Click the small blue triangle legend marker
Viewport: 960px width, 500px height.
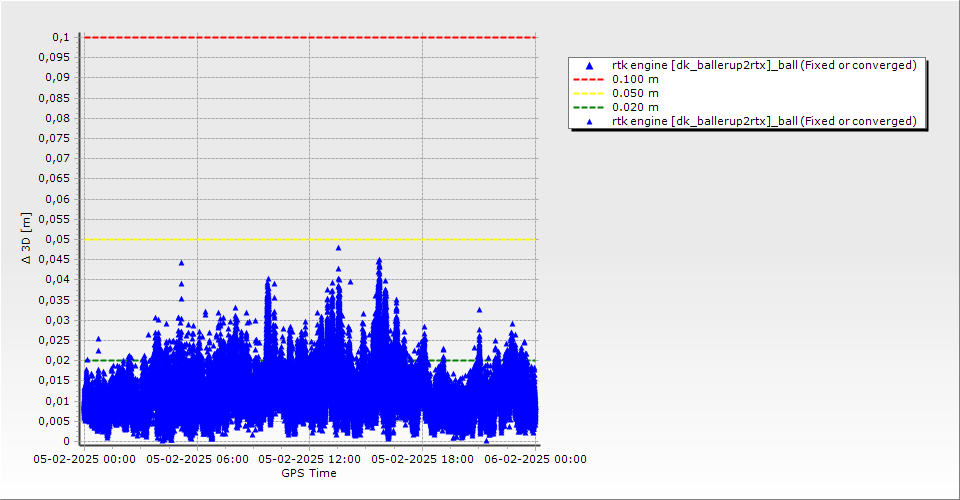click(590, 122)
